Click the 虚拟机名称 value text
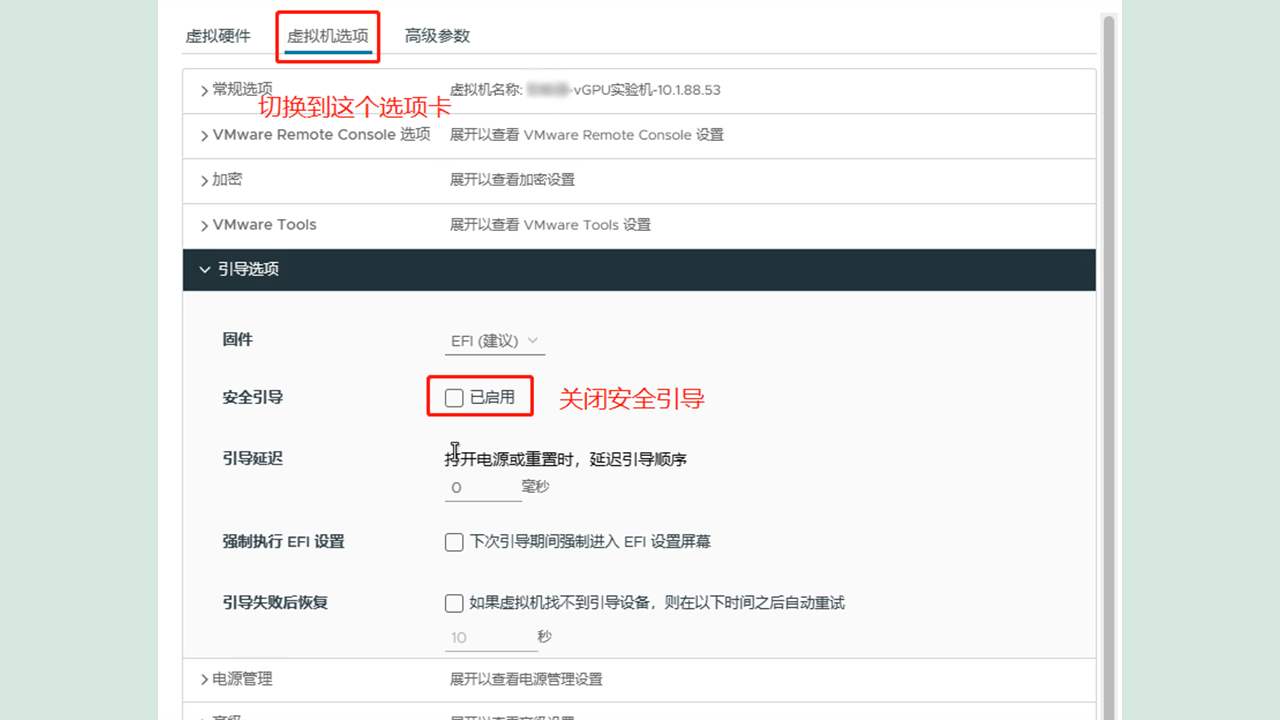The image size is (1280, 720). click(x=624, y=90)
